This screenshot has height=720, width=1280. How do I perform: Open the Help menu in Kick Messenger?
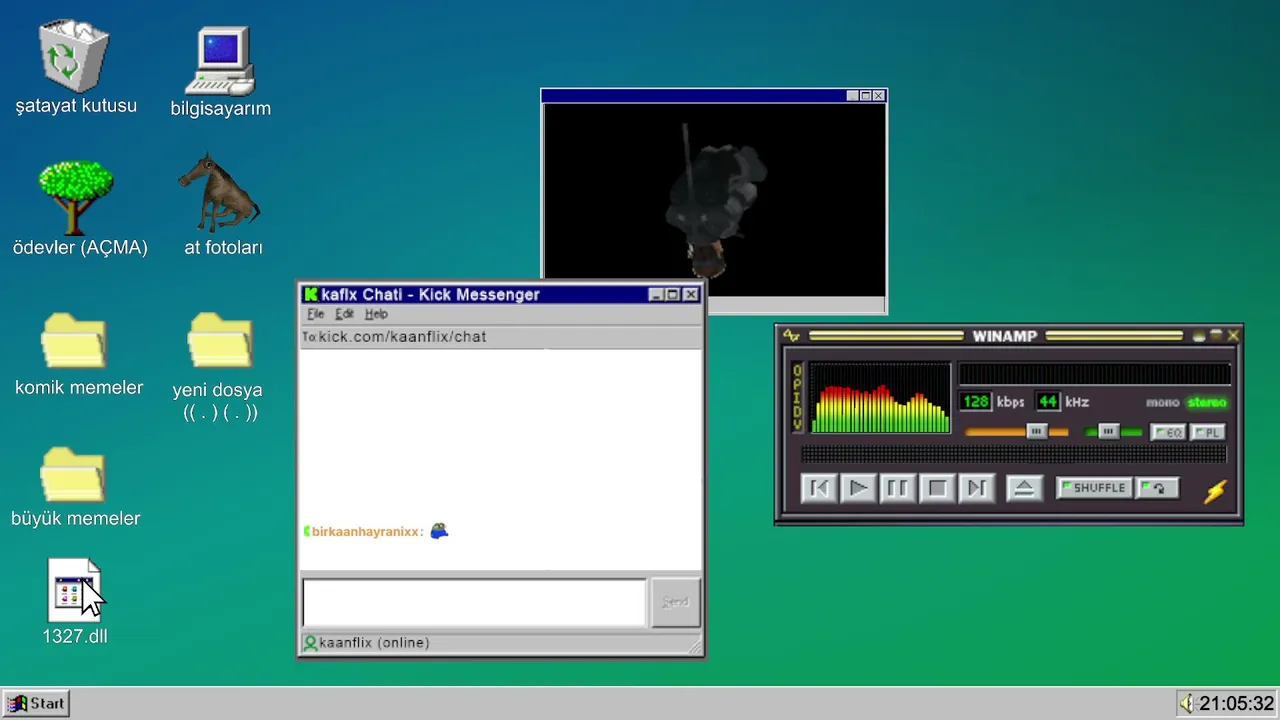click(x=376, y=314)
